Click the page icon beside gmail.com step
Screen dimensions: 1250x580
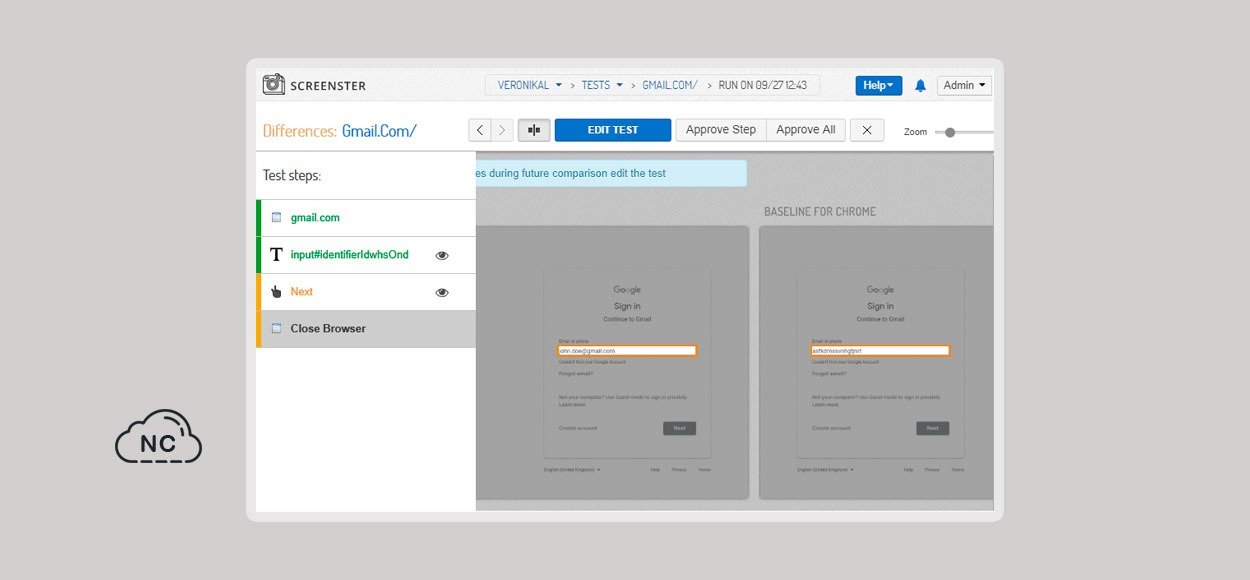pos(276,217)
